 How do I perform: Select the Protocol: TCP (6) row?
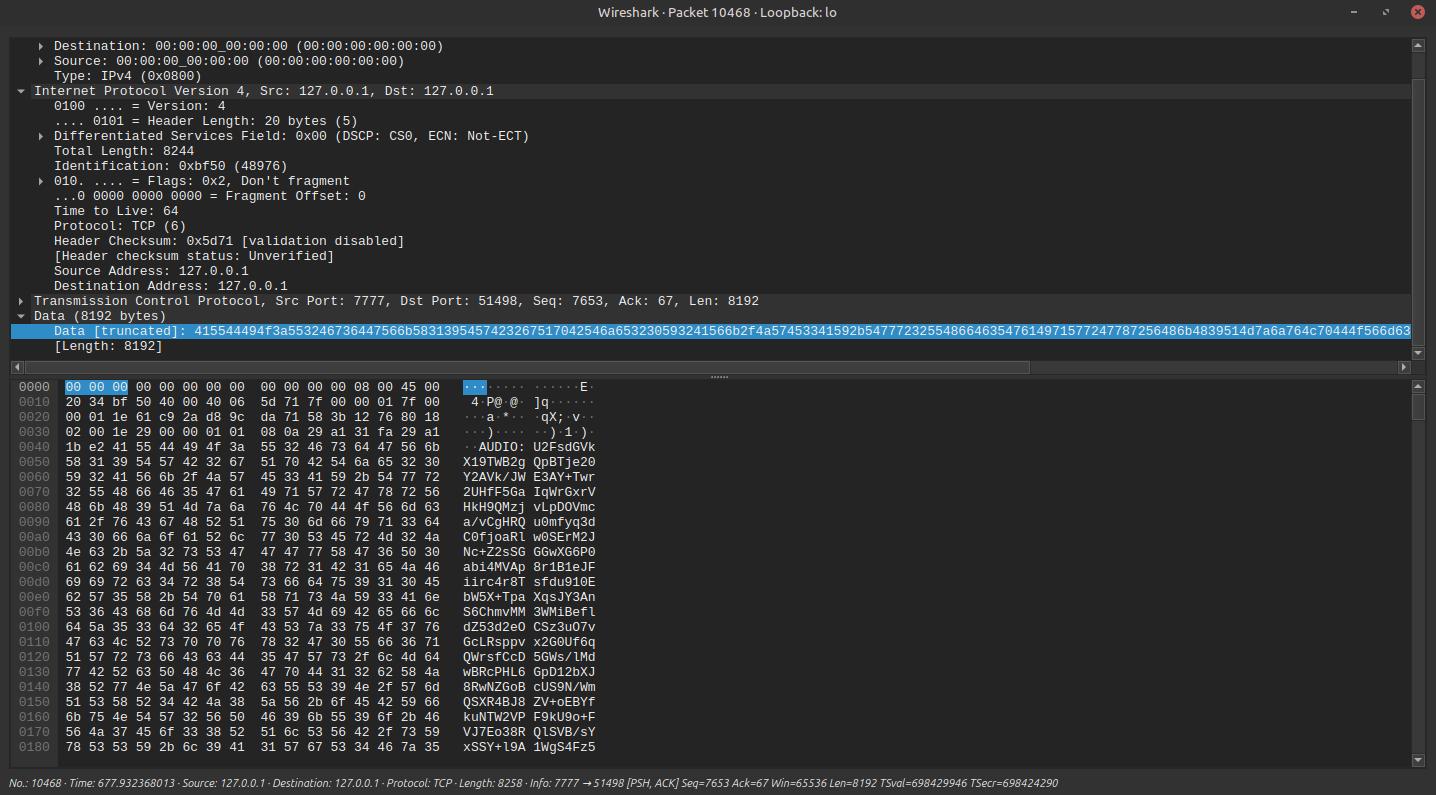[710, 226]
